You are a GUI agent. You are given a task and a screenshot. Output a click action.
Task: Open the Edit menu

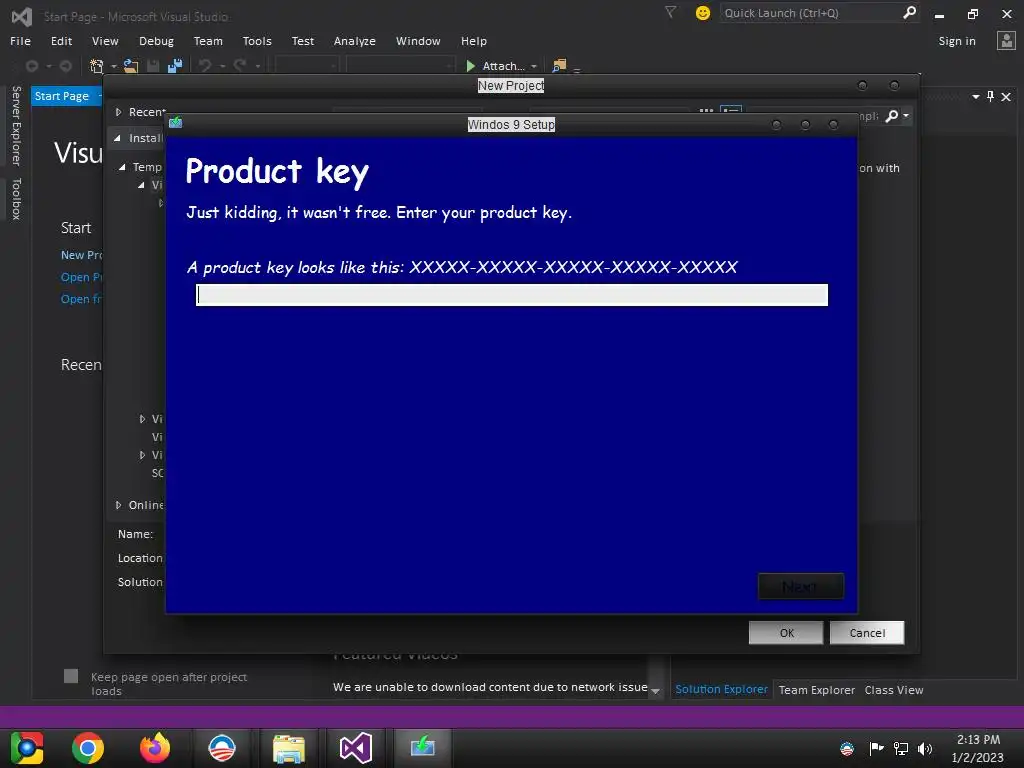pos(61,41)
